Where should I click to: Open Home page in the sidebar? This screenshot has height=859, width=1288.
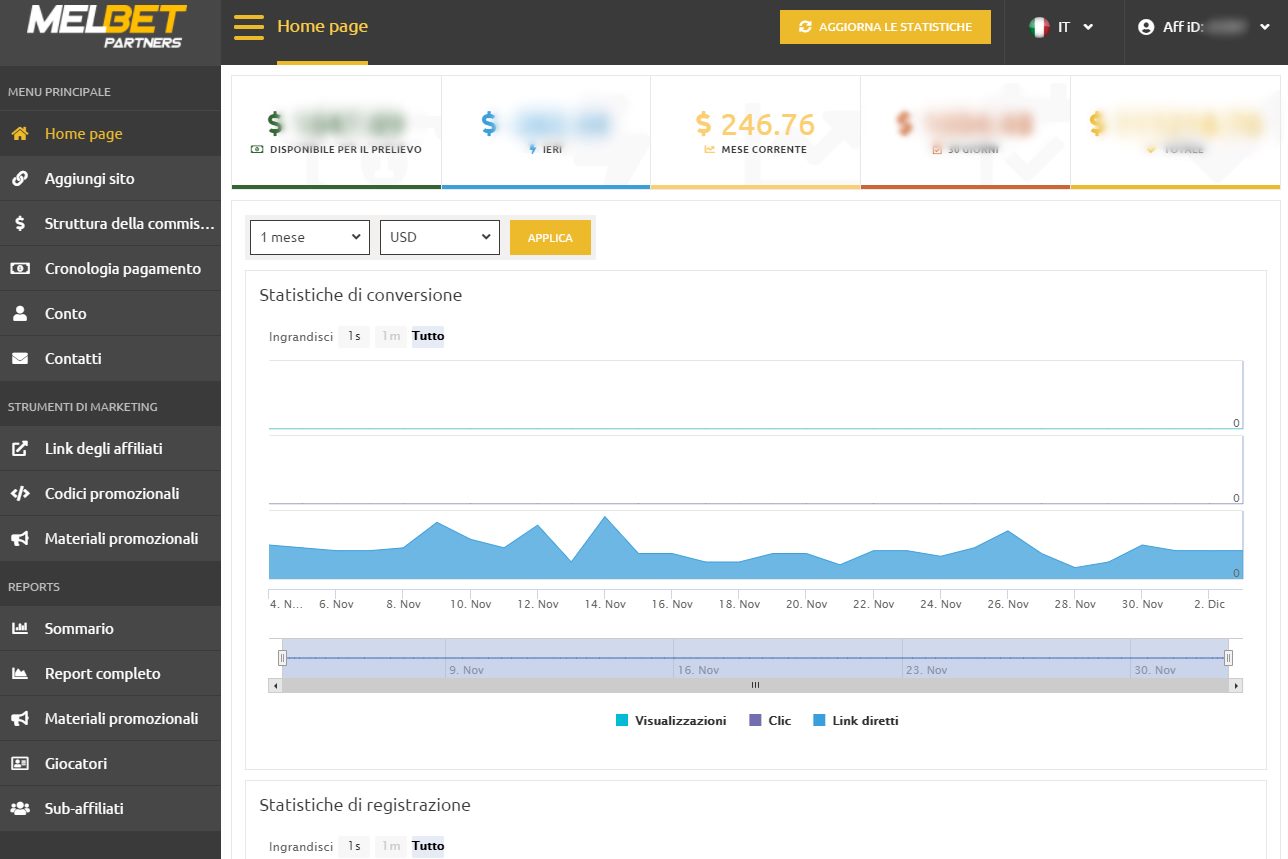[x=110, y=133]
